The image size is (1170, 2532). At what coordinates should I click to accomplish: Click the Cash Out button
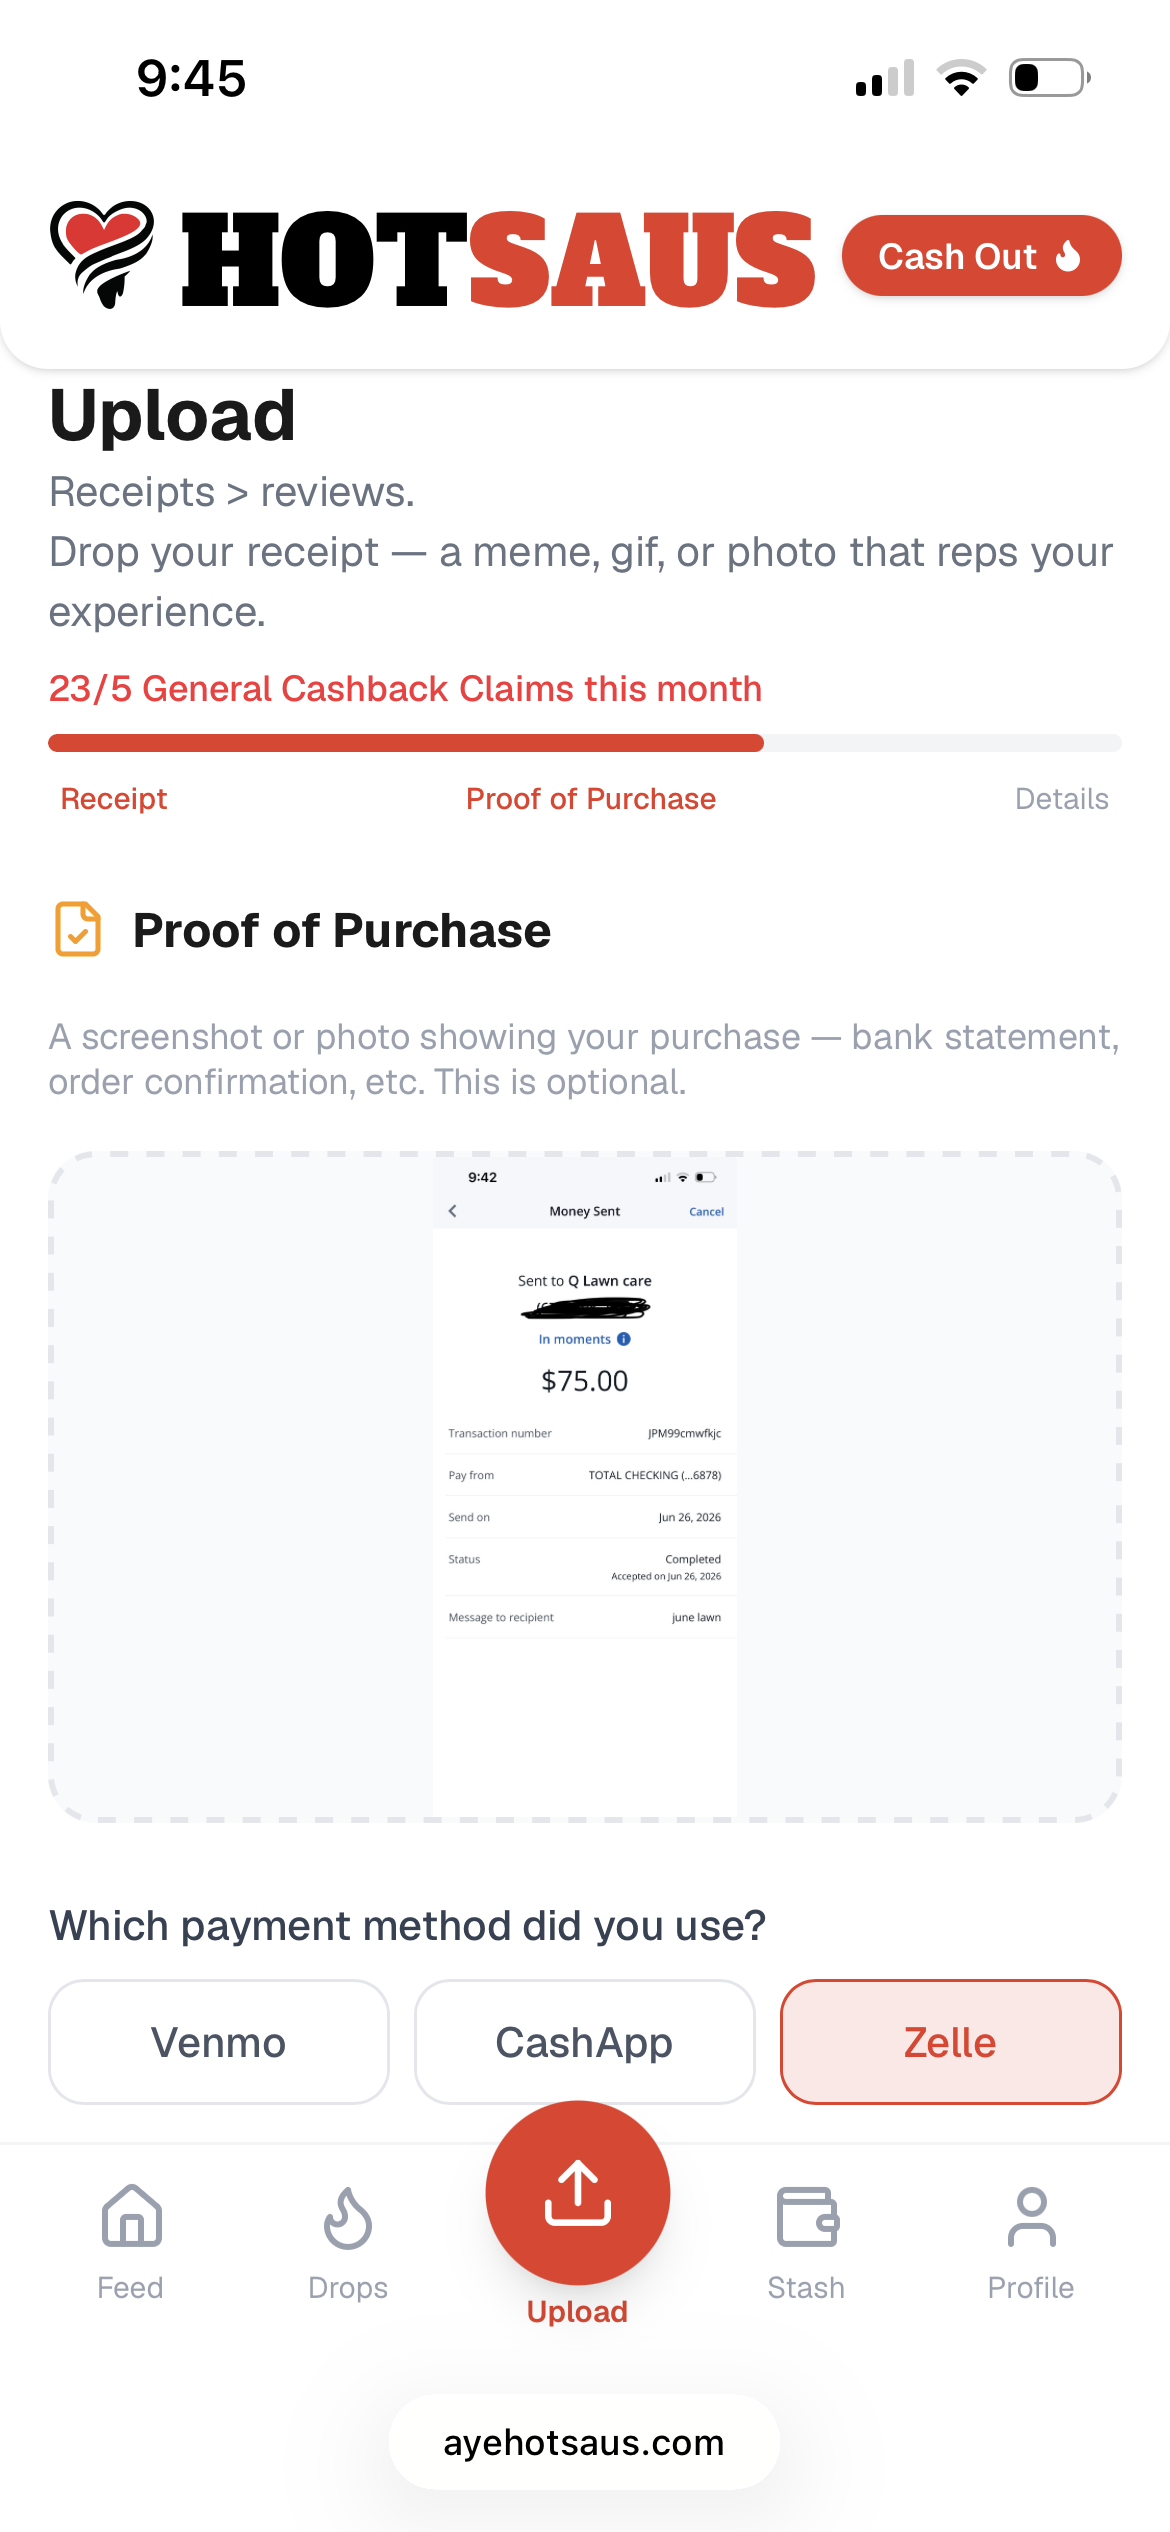(982, 256)
